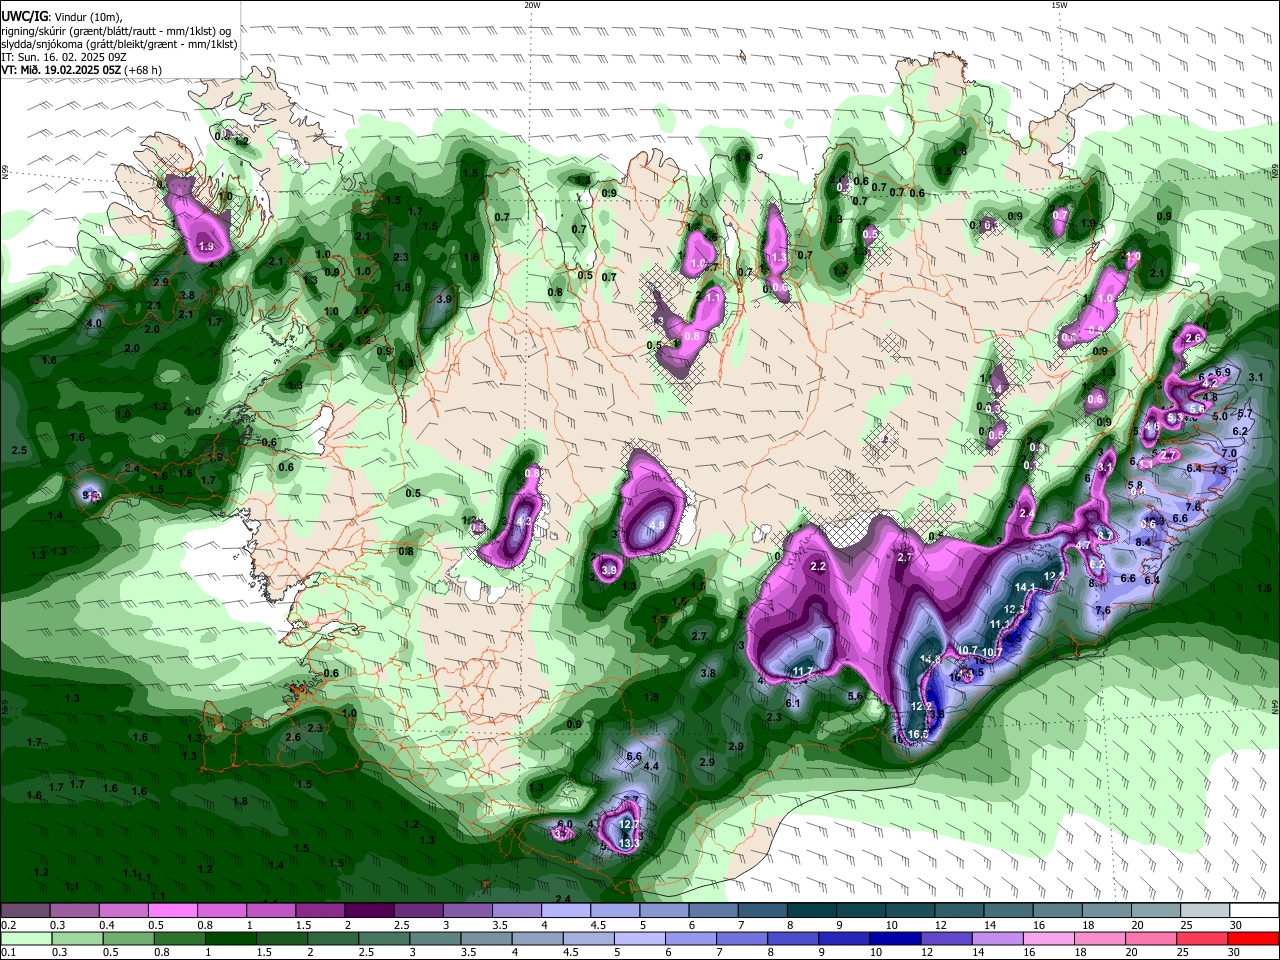Click the 0.2 label in the legend
The height and width of the screenshot is (960, 1280).
tap(9, 925)
